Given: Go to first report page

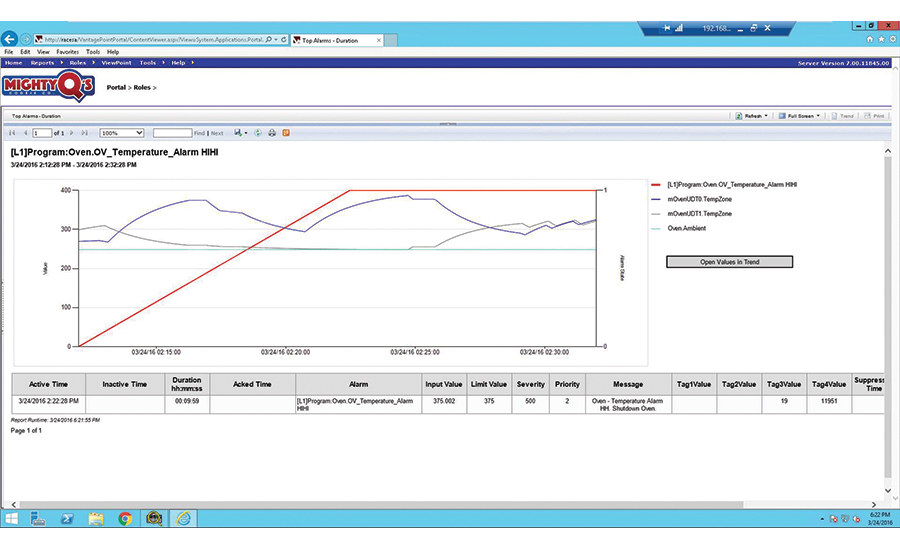Looking at the screenshot, I should pyautogui.click(x=12, y=132).
